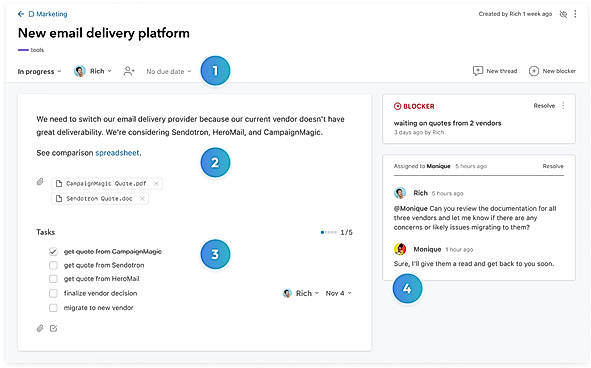Click the attachment paperclip beside the file list
The width and height of the screenshot is (591, 368).
pyautogui.click(x=40, y=182)
